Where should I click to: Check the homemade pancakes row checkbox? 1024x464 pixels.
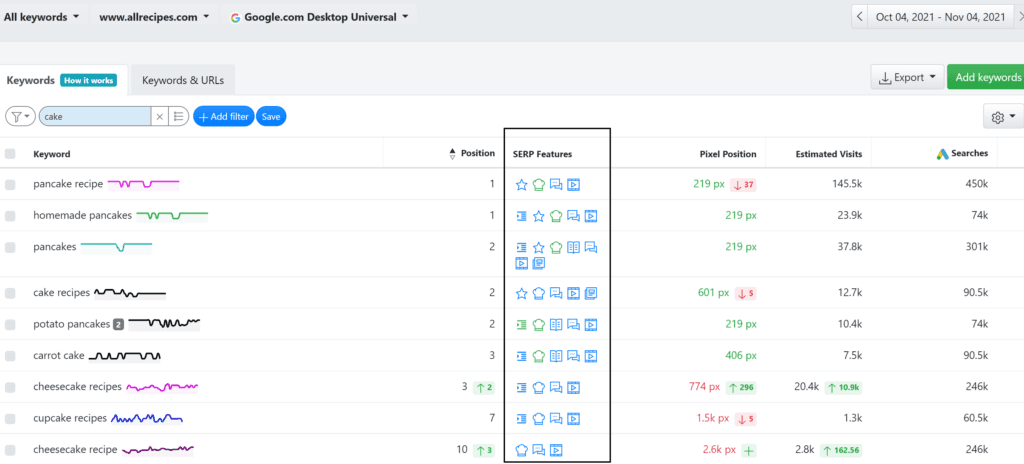(x=10, y=216)
